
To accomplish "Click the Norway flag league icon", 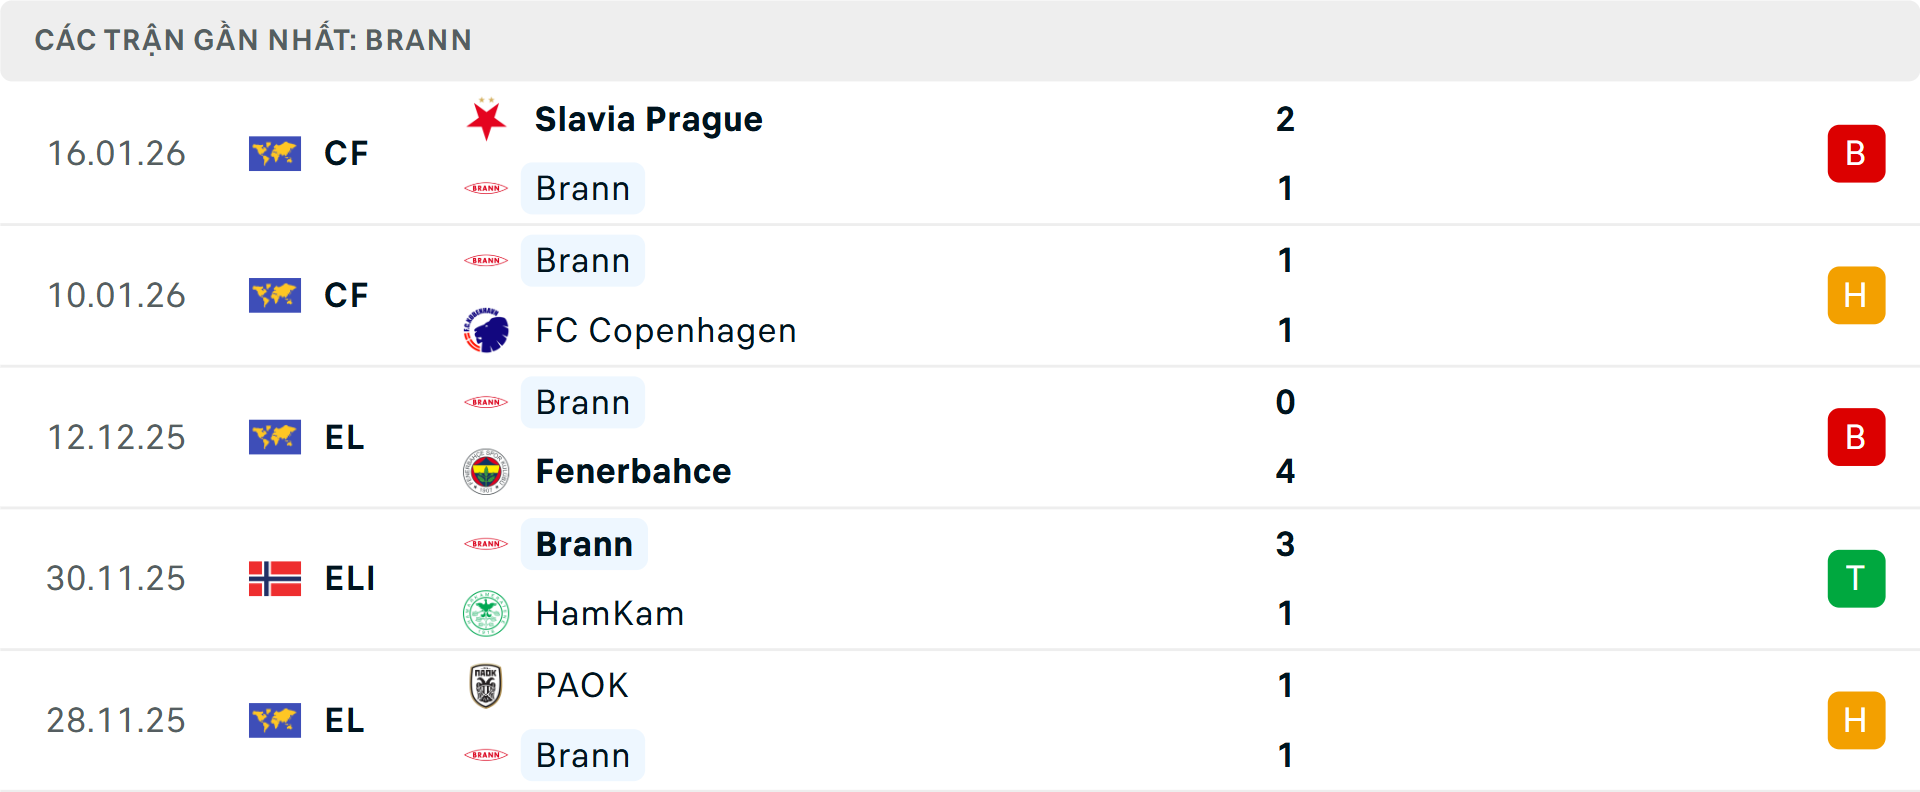I will coord(275,579).
